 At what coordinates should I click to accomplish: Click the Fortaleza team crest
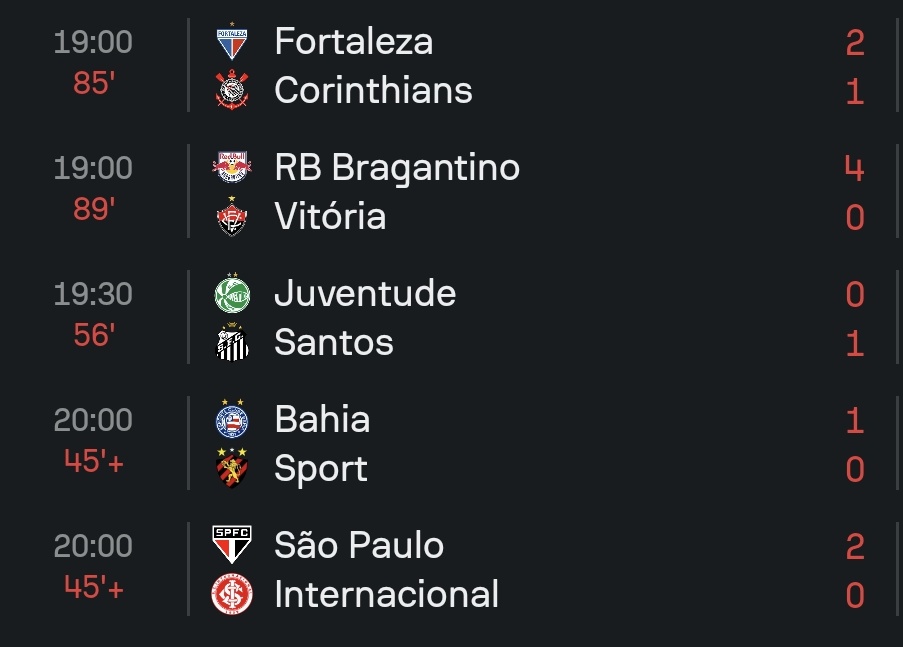click(x=233, y=42)
